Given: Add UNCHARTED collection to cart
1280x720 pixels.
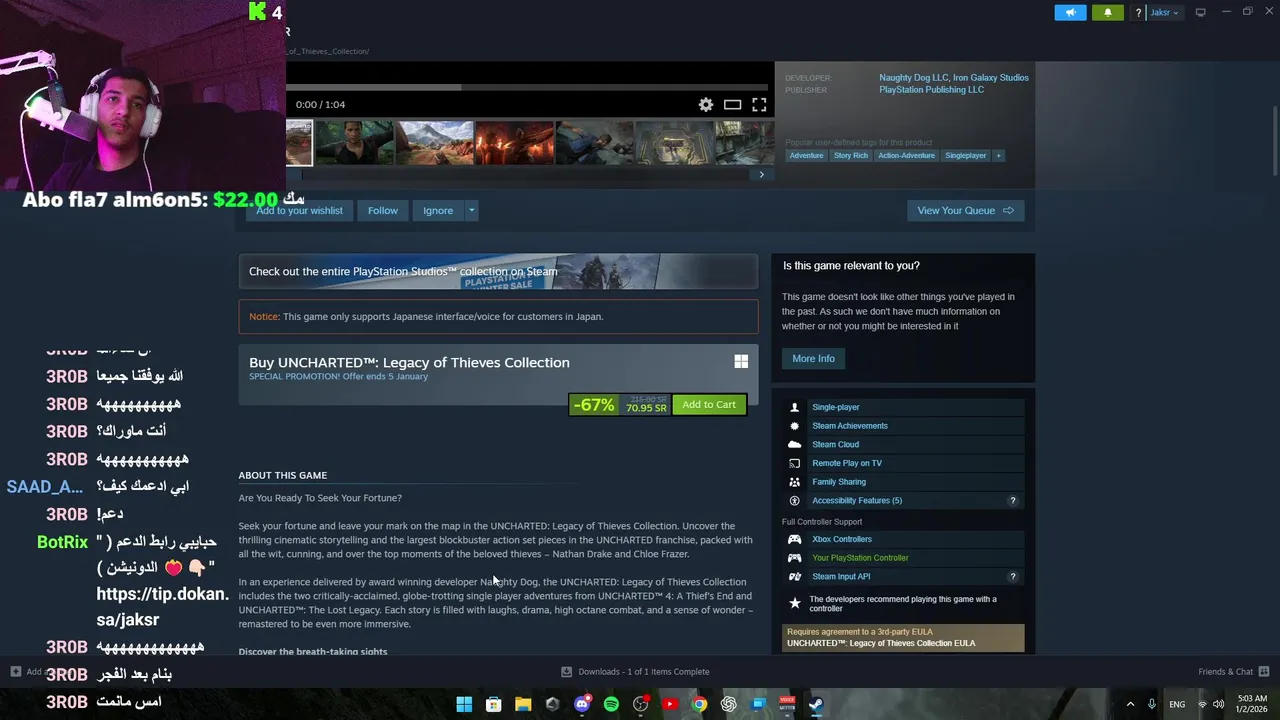Looking at the screenshot, I should coord(709,405).
